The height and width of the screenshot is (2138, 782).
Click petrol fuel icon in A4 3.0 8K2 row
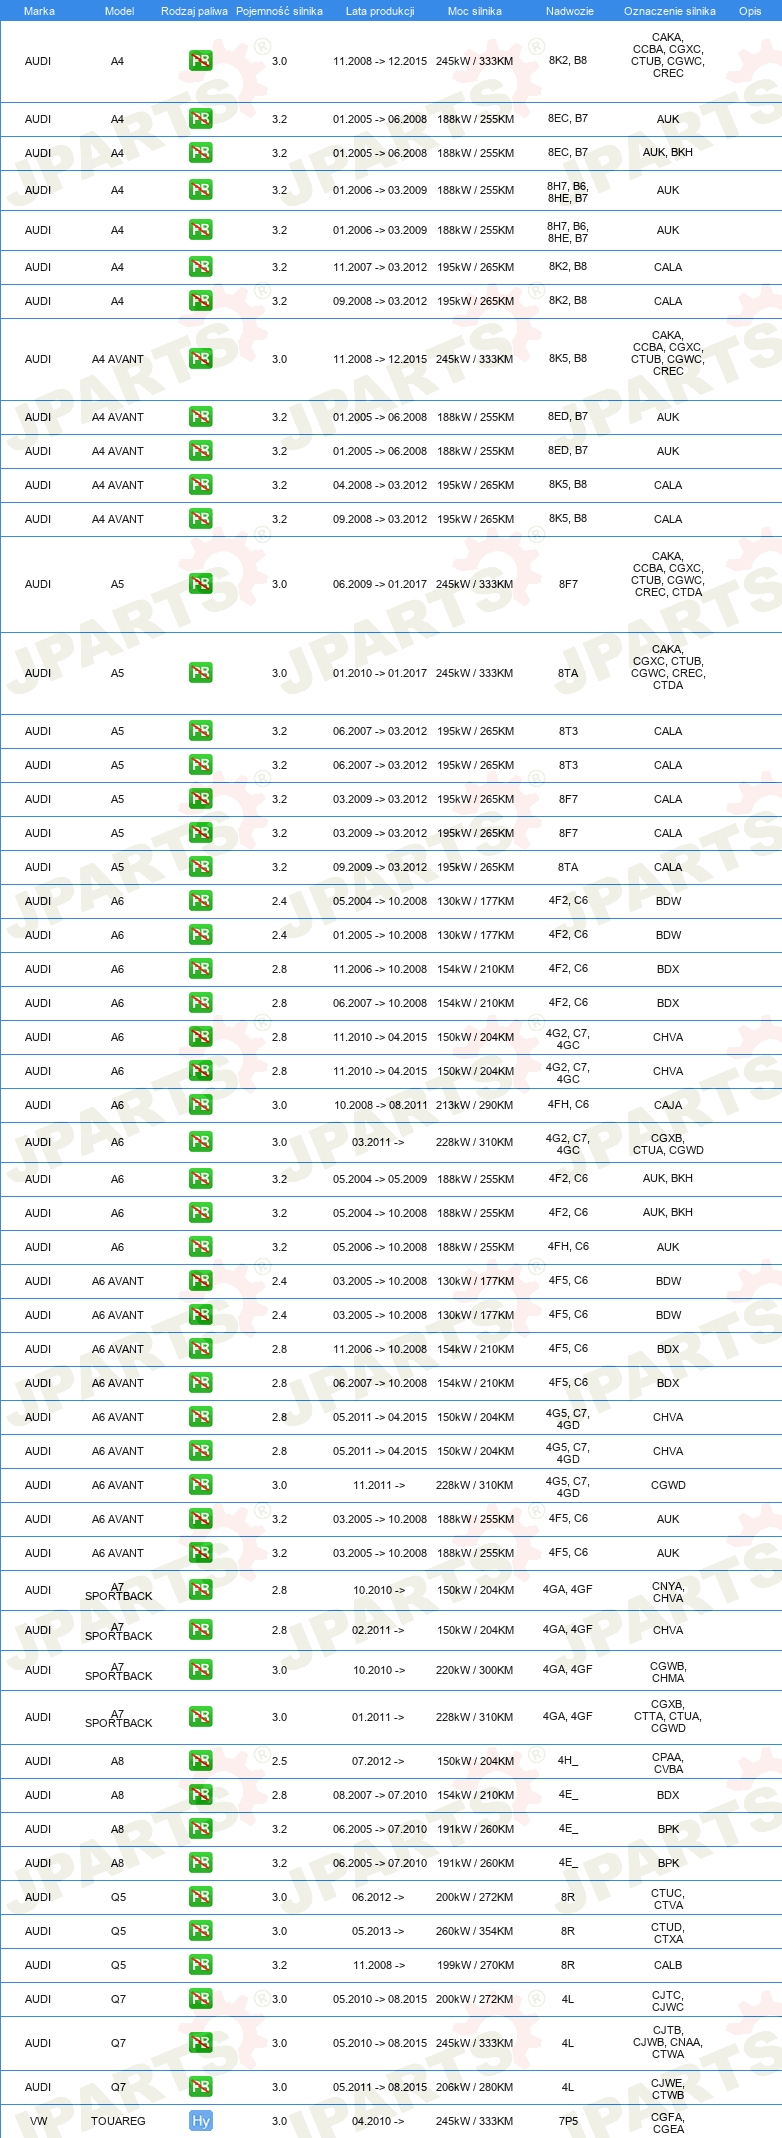tap(201, 61)
